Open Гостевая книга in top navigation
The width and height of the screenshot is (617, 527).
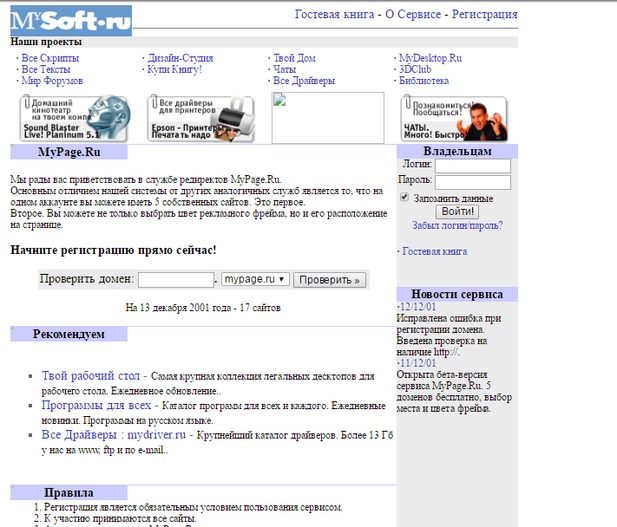(x=334, y=14)
